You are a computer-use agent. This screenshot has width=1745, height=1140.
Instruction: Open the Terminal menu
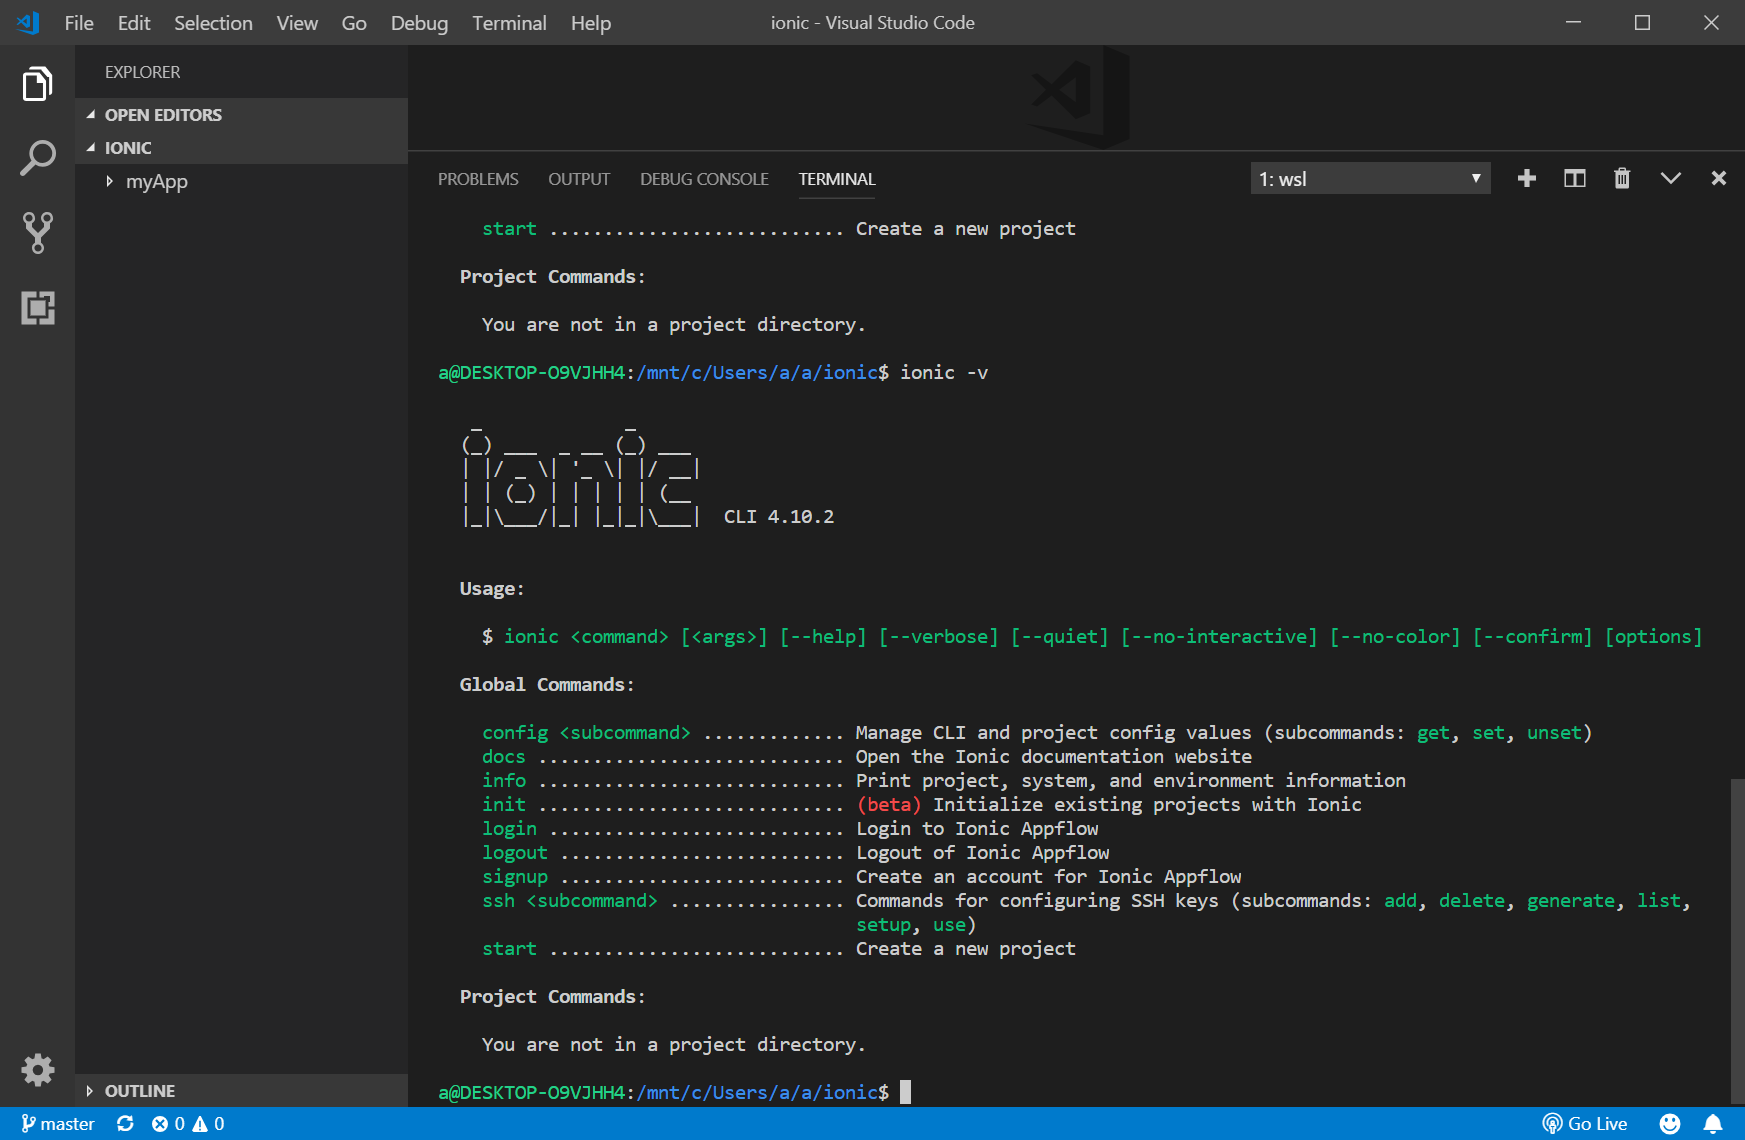(x=509, y=23)
